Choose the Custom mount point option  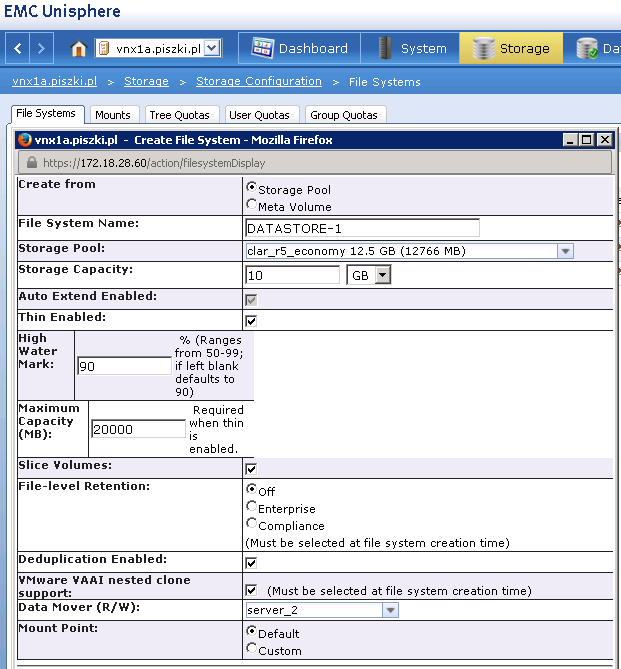(251, 649)
